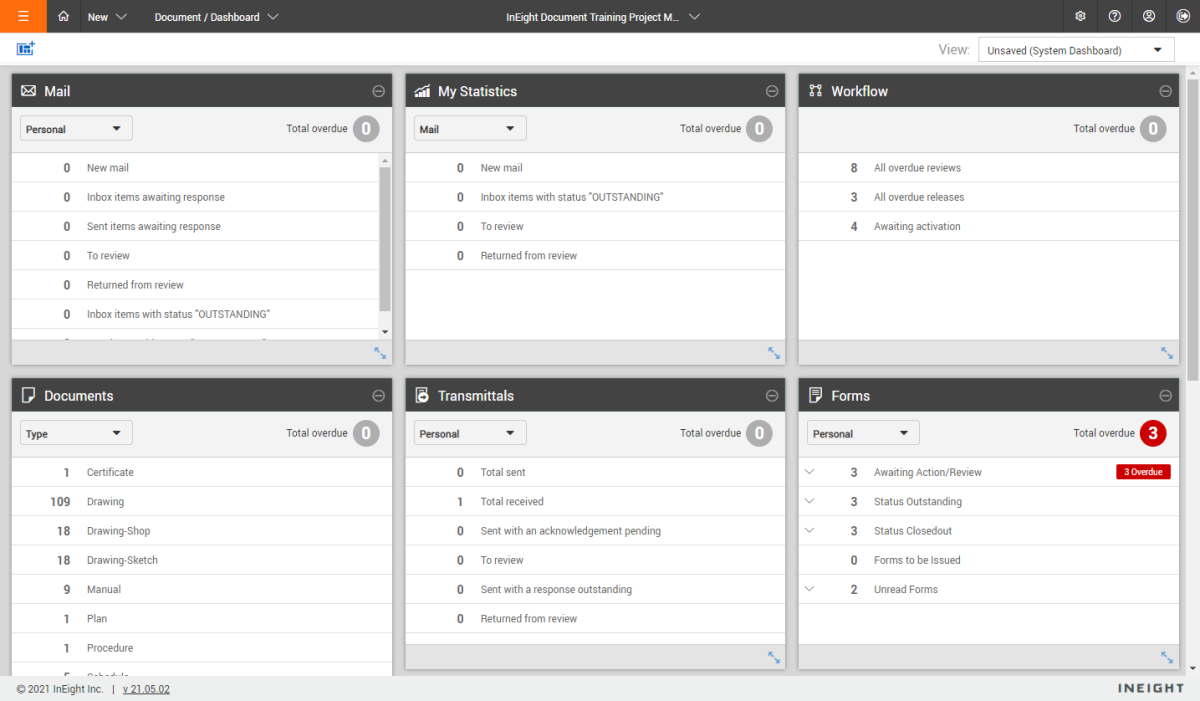Image resolution: width=1200 pixels, height=701 pixels.
Task: Collapse the My Statistics widget
Action: (x=772, y=91)
